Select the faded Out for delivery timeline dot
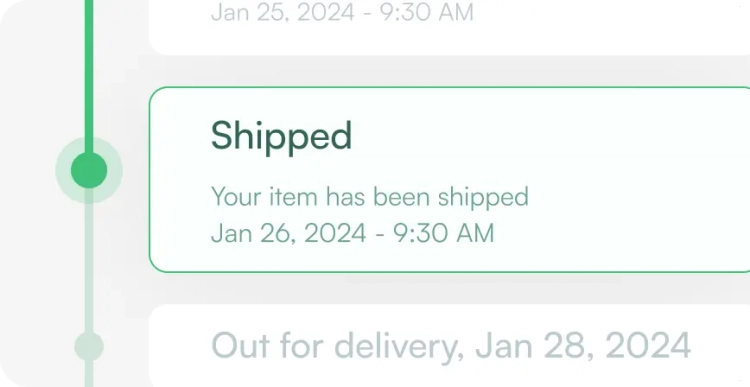The width and height of the screenshot is (750, 387). pos(89,346)
